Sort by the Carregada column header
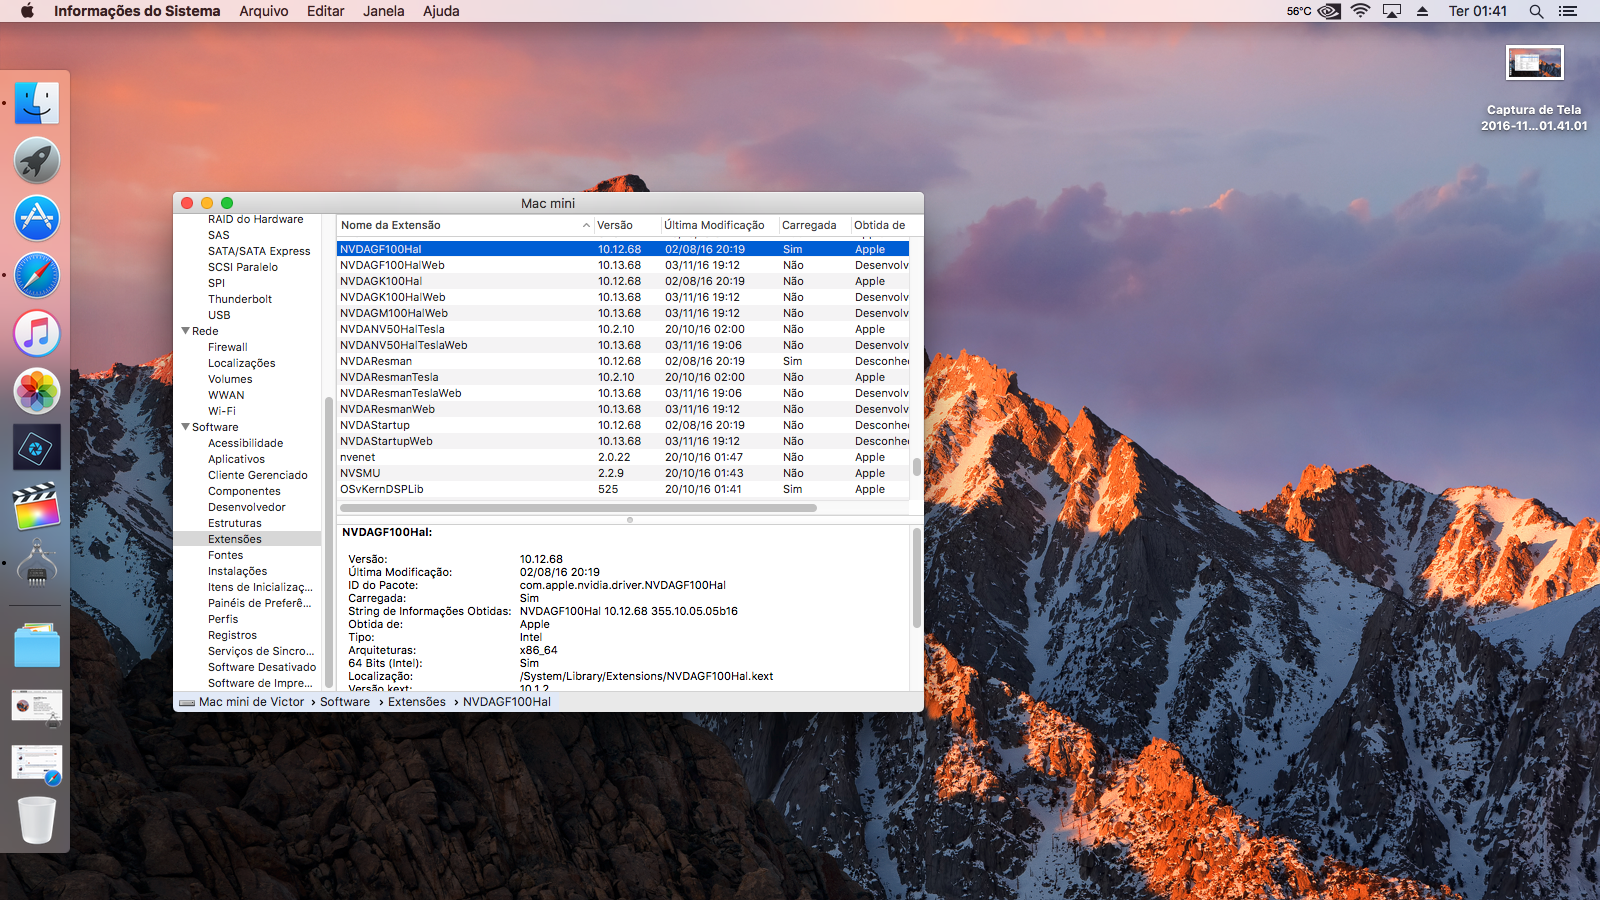 (x=813, y=226)
